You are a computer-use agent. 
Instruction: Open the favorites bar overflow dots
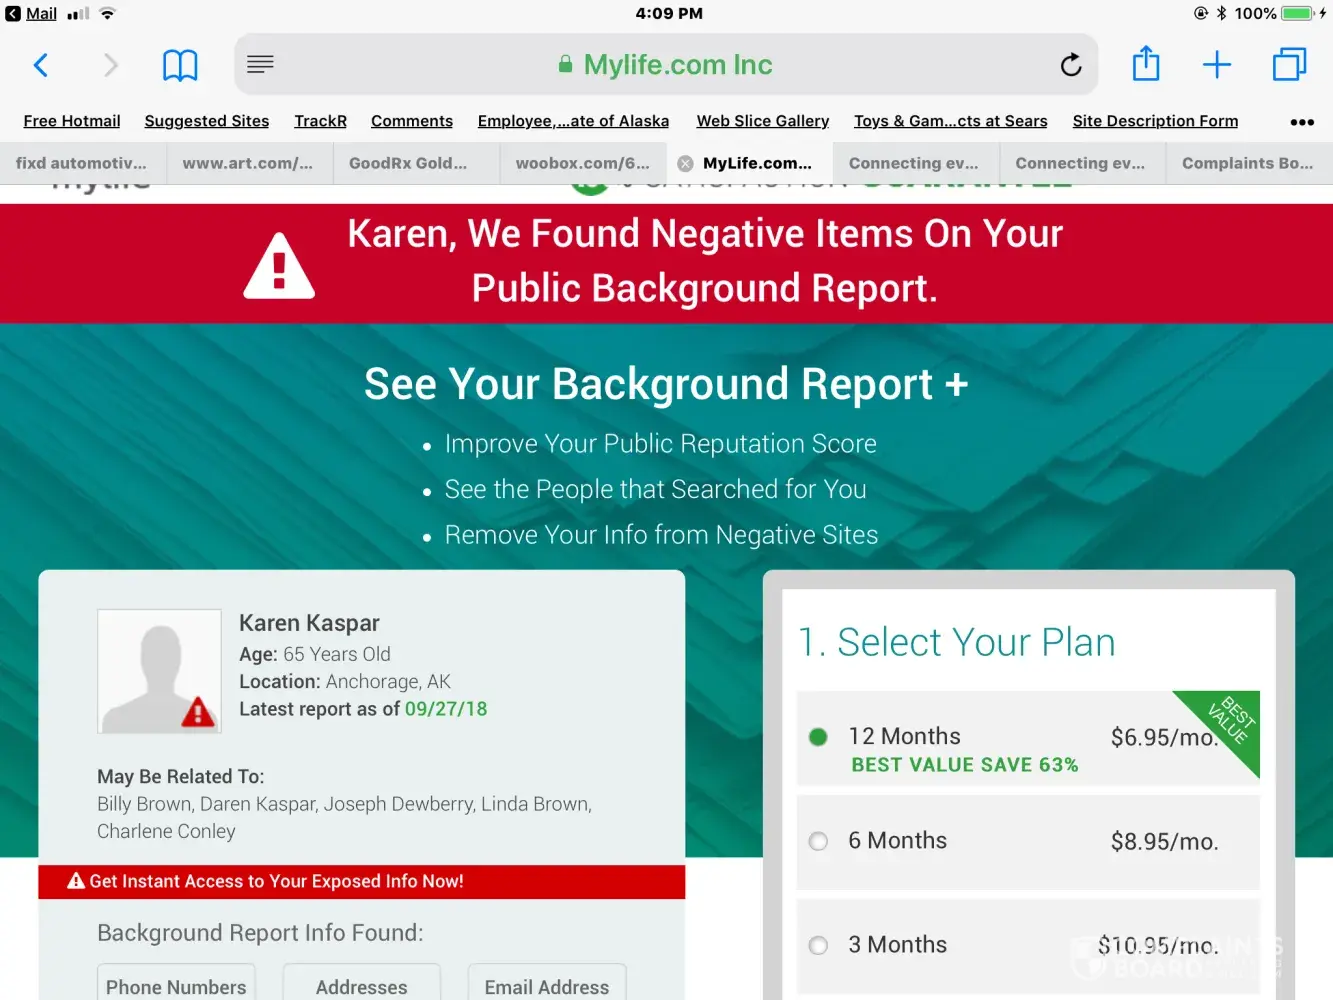tap(1302, 122)
